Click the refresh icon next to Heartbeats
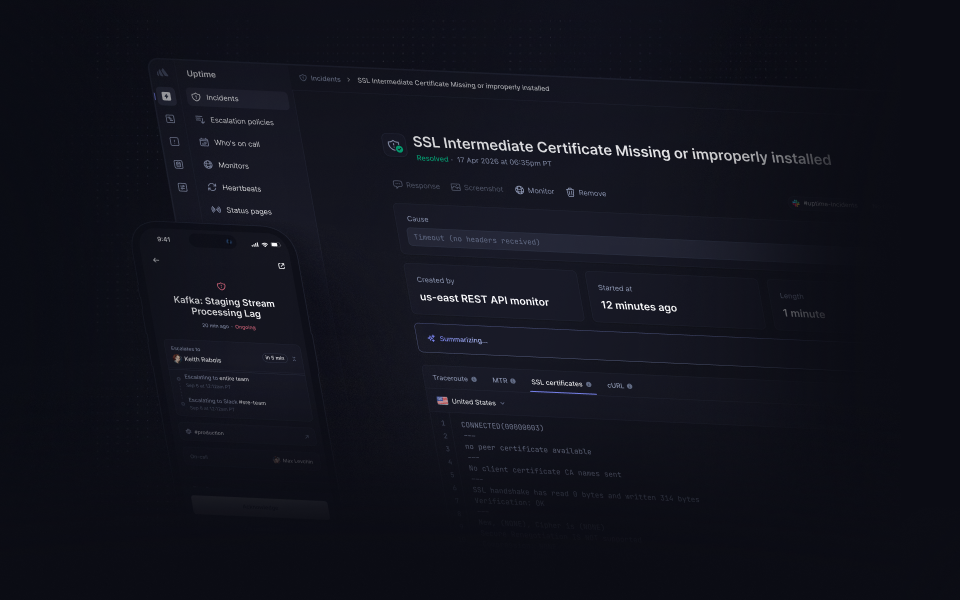The width and height of the screenshot is (960, 600). coord(212,187)
